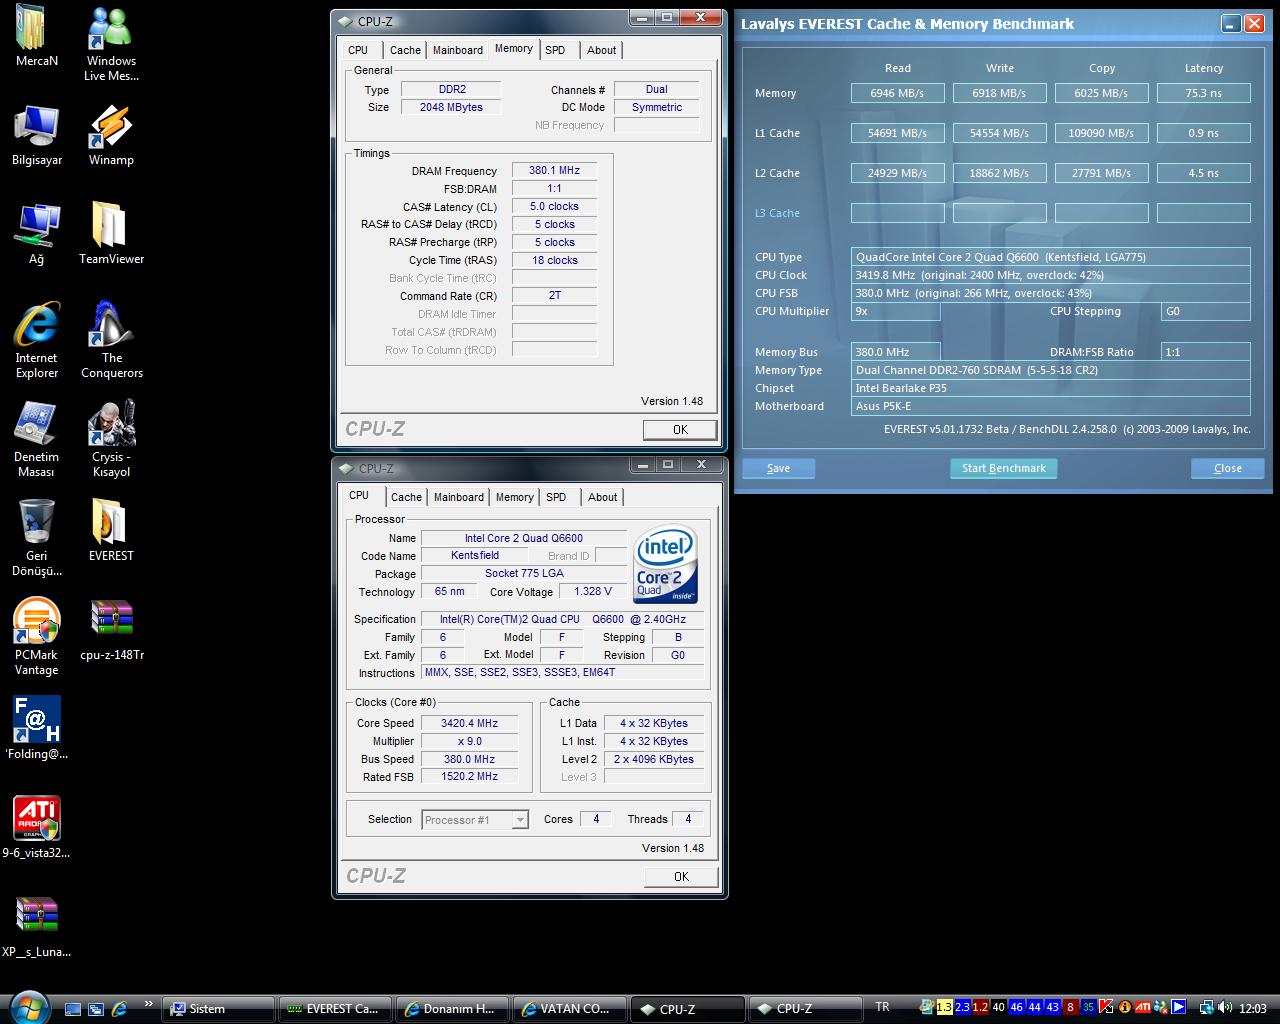Open the TeamViewer folder icon

point(111,235)
